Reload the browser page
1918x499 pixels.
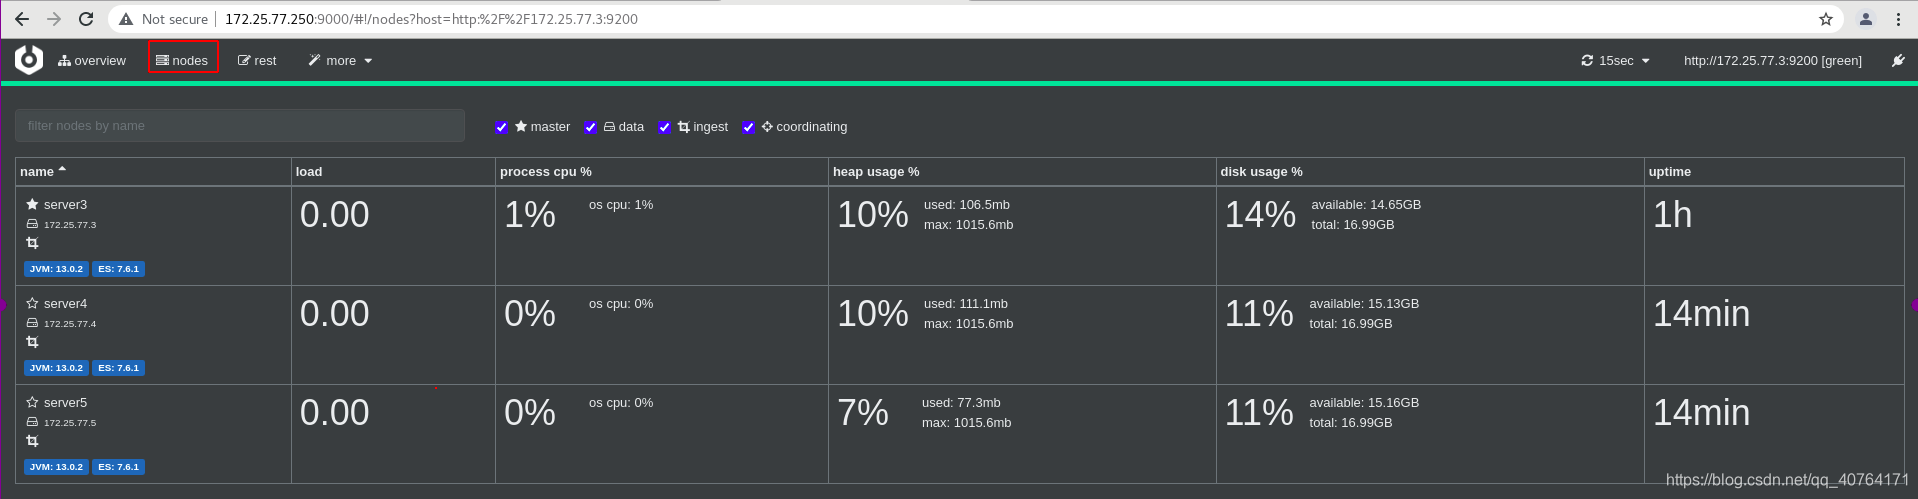[x=86, y=19]
